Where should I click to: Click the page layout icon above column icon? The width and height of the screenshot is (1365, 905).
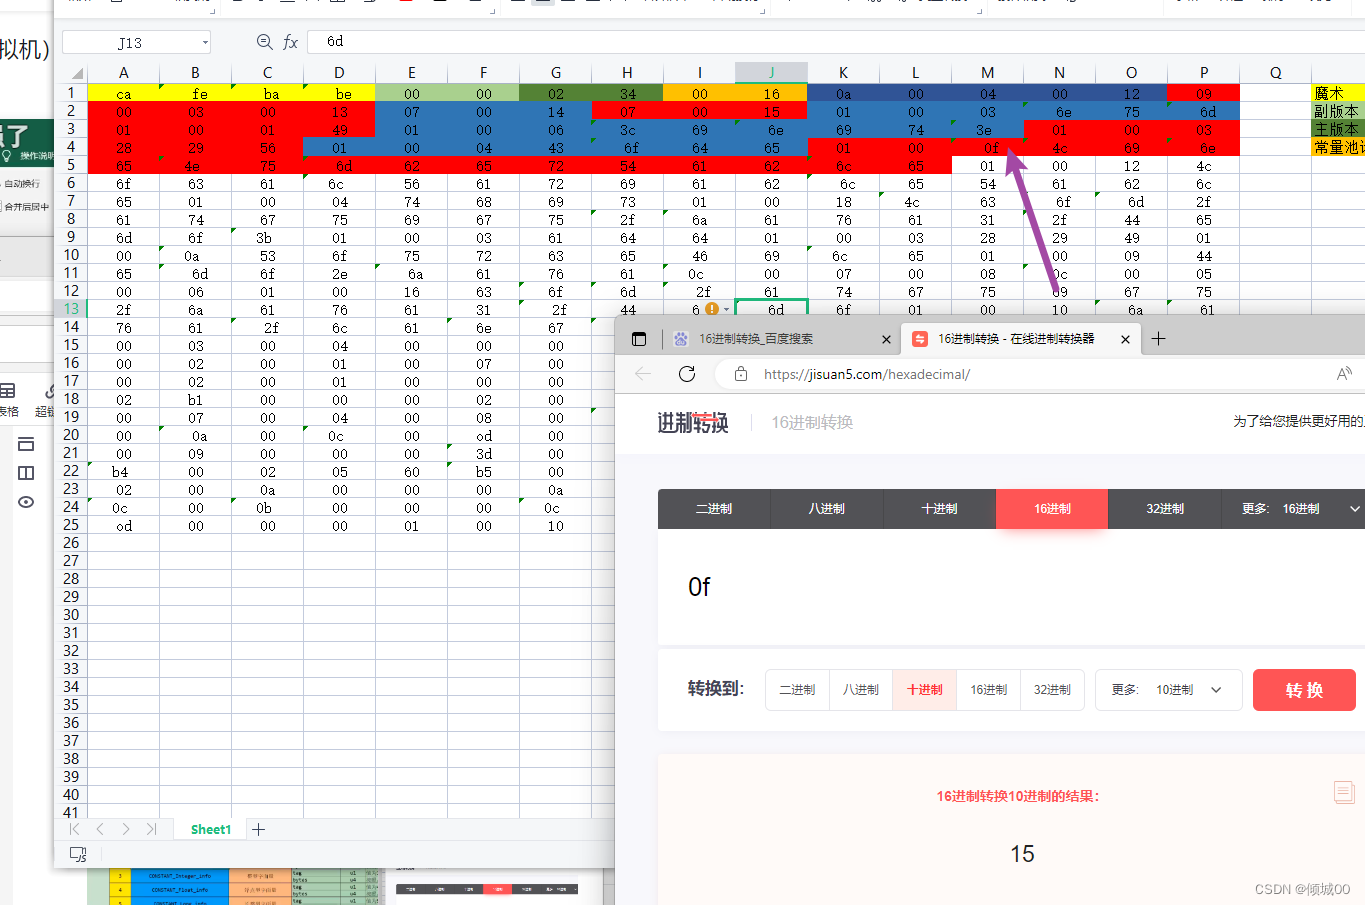26,444
